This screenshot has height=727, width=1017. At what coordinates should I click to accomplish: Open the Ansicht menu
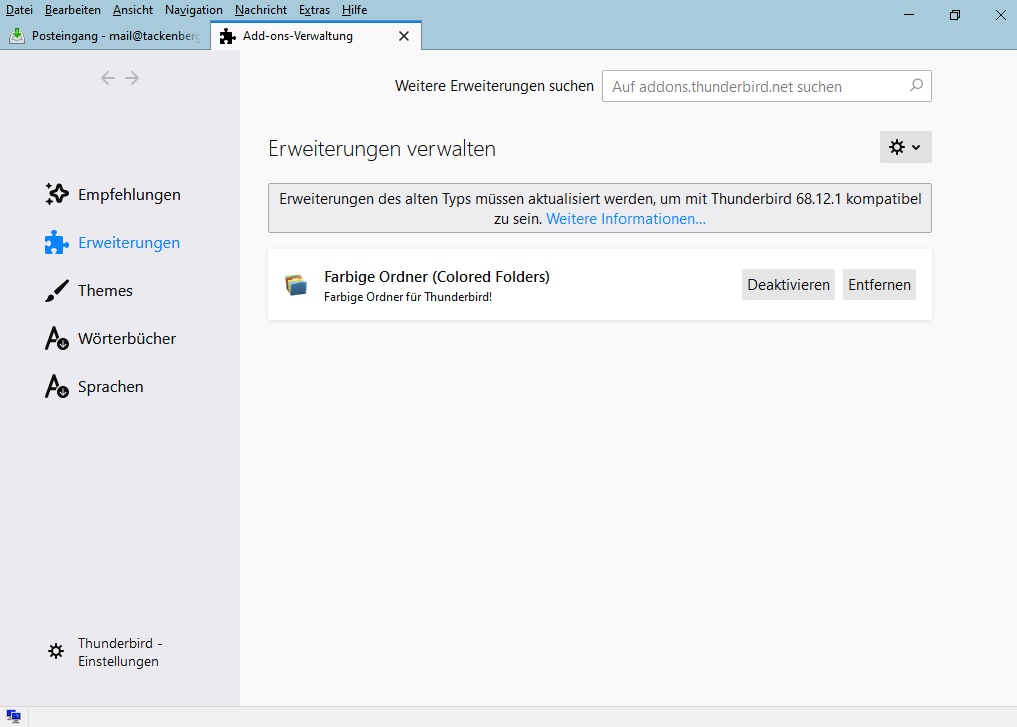(x=133, y=10)
